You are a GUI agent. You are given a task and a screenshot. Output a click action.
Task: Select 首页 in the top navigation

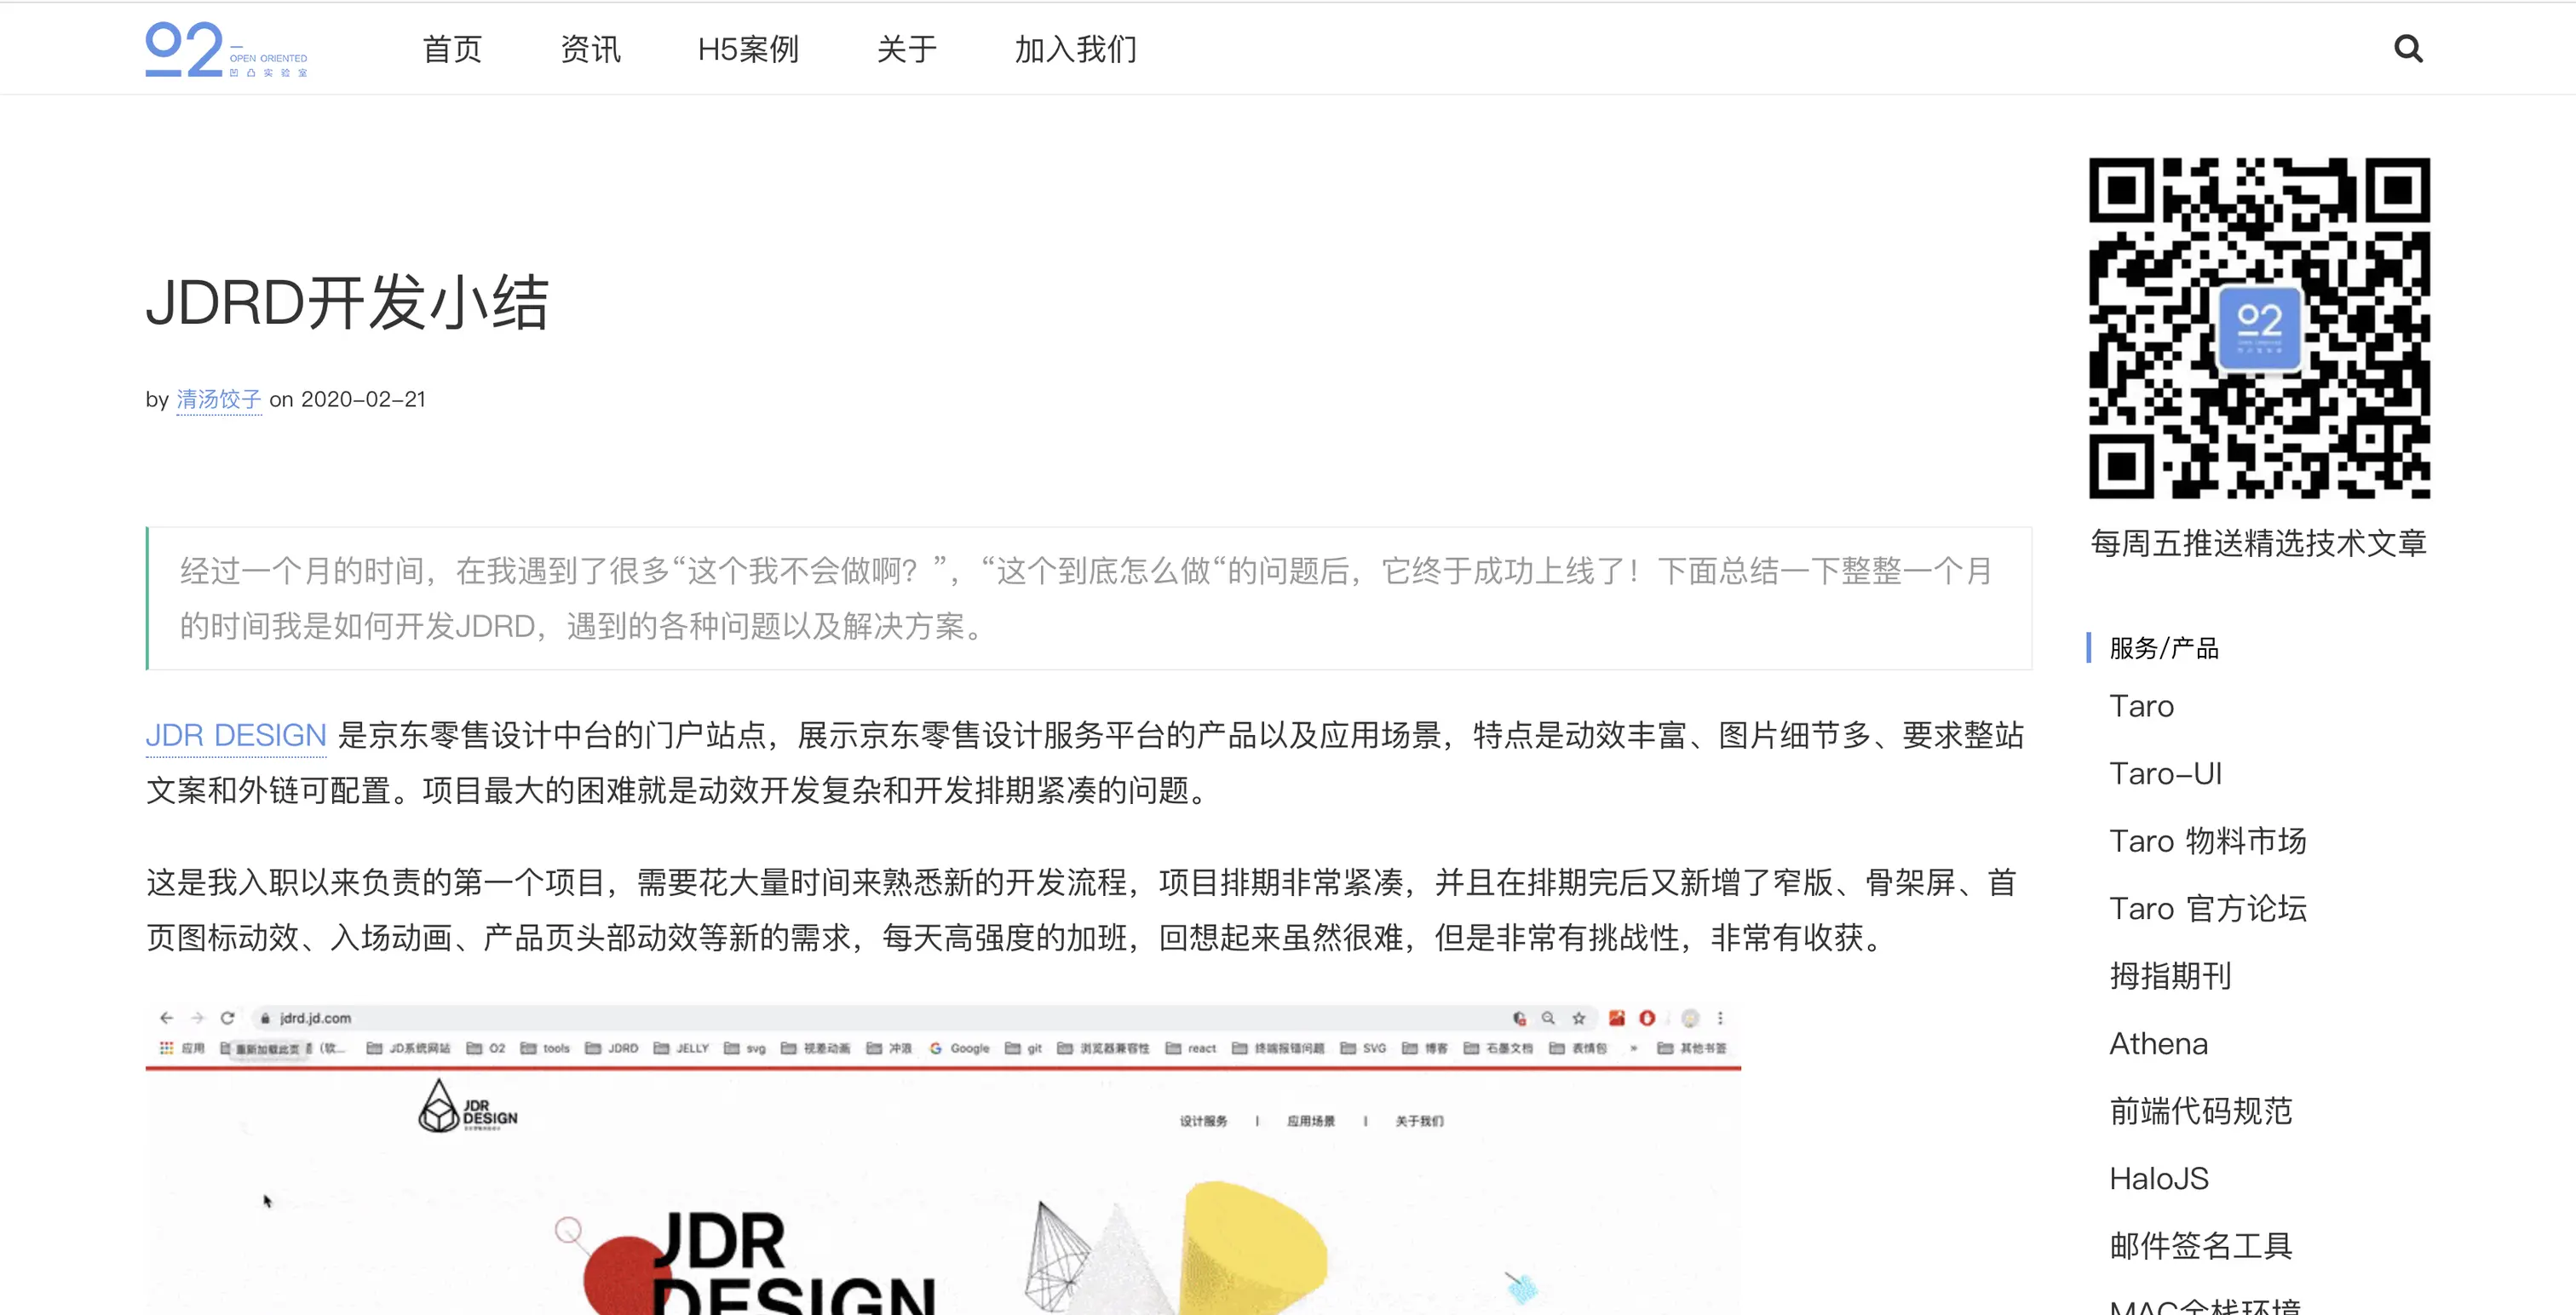(x=452, y=49)
